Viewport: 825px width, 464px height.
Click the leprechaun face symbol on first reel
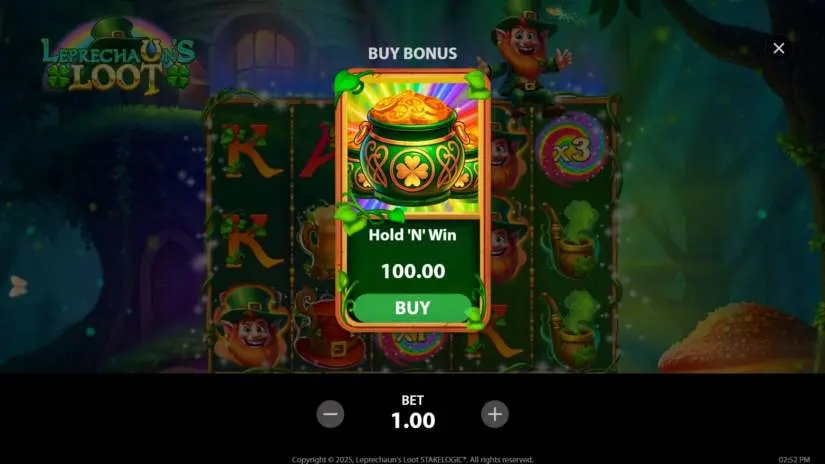pos(251,326)
